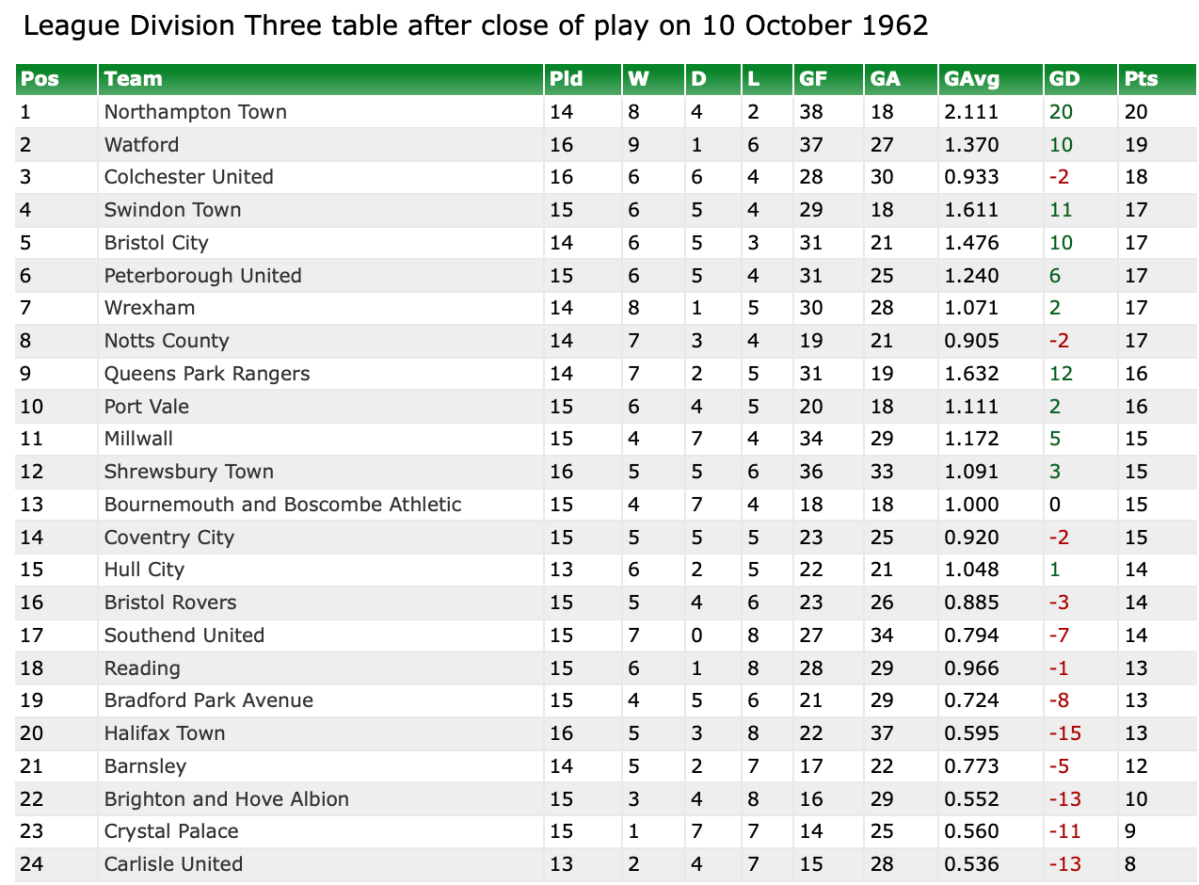The width and height of the screenshot is (1199, 885).
Task: Select the Pld column header
Action: tap(566, 79)
